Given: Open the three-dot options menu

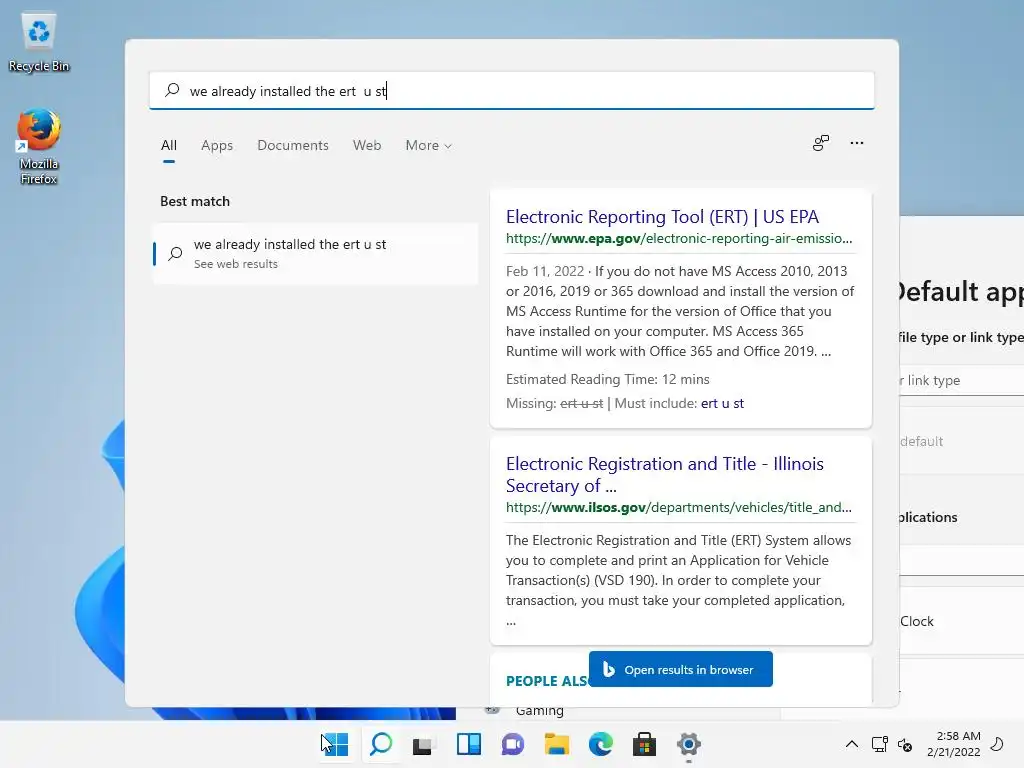Looking at the screenshot, I should [x=857, y=143].
